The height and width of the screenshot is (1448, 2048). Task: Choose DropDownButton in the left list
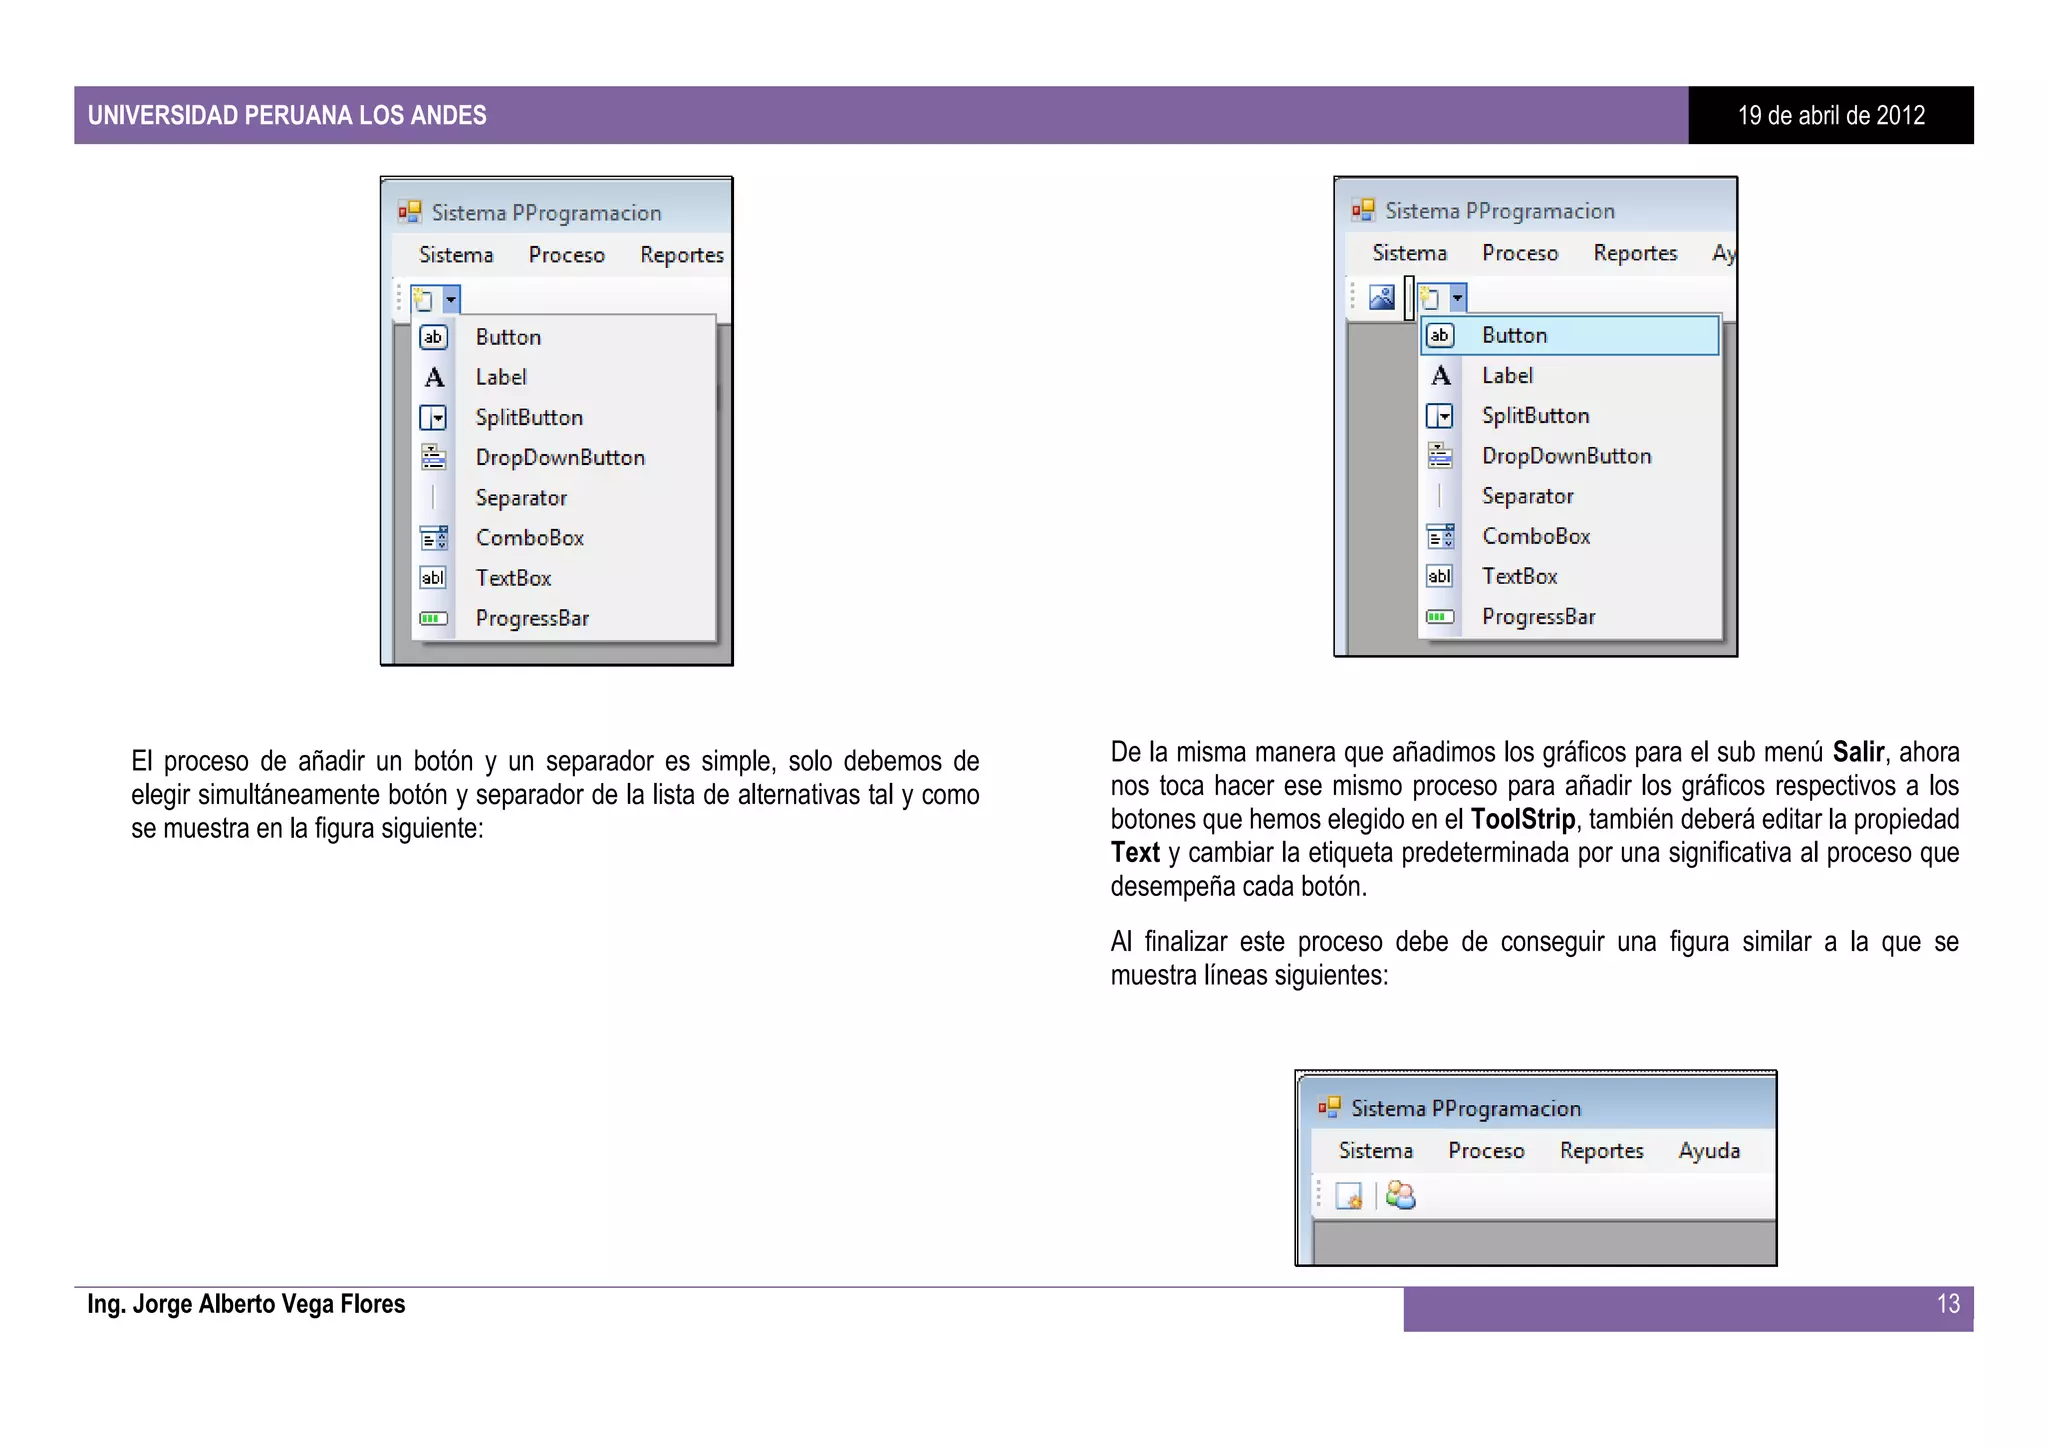pos(560,458)
